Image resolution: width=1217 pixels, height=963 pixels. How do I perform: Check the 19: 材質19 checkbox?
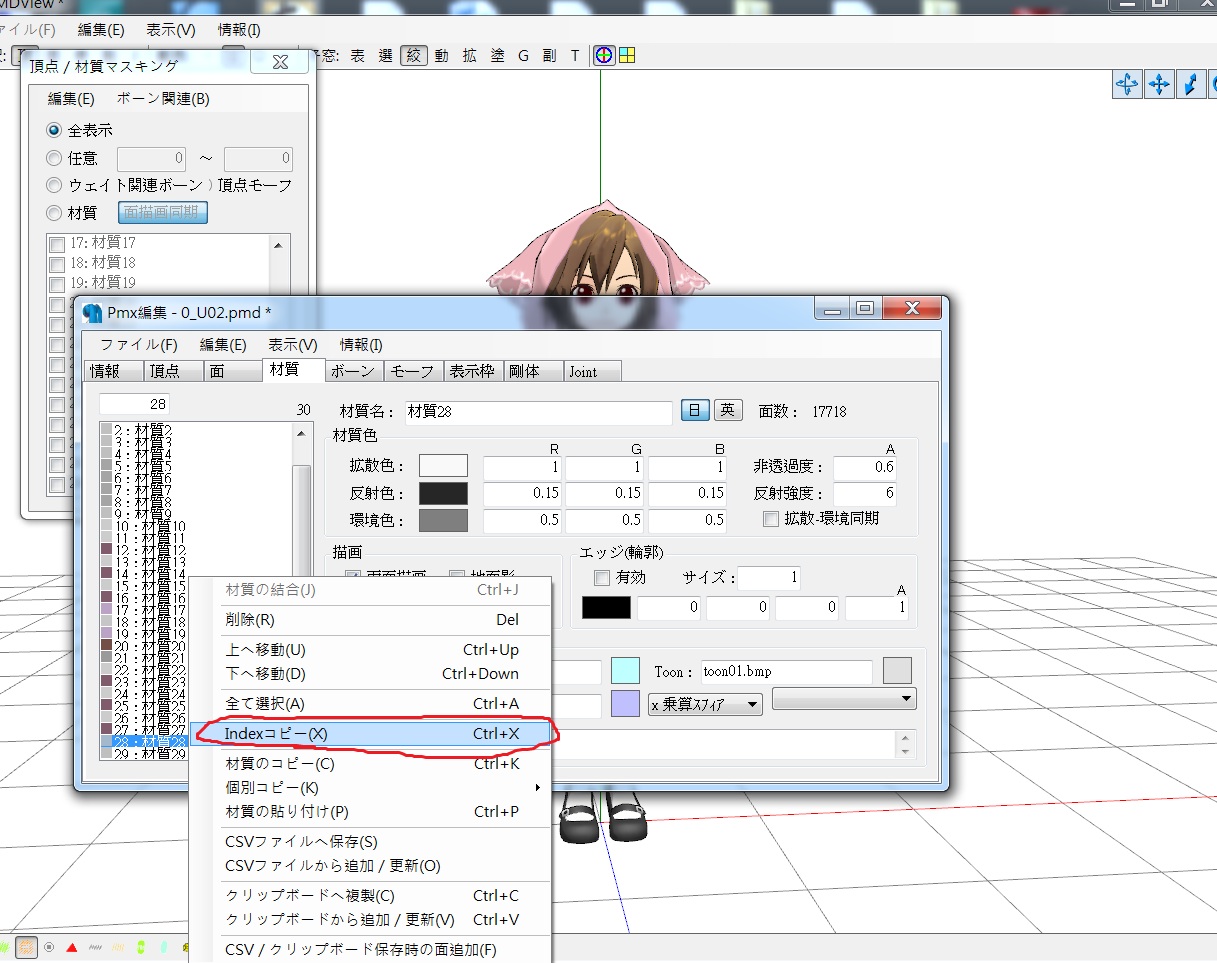(57, 283)
